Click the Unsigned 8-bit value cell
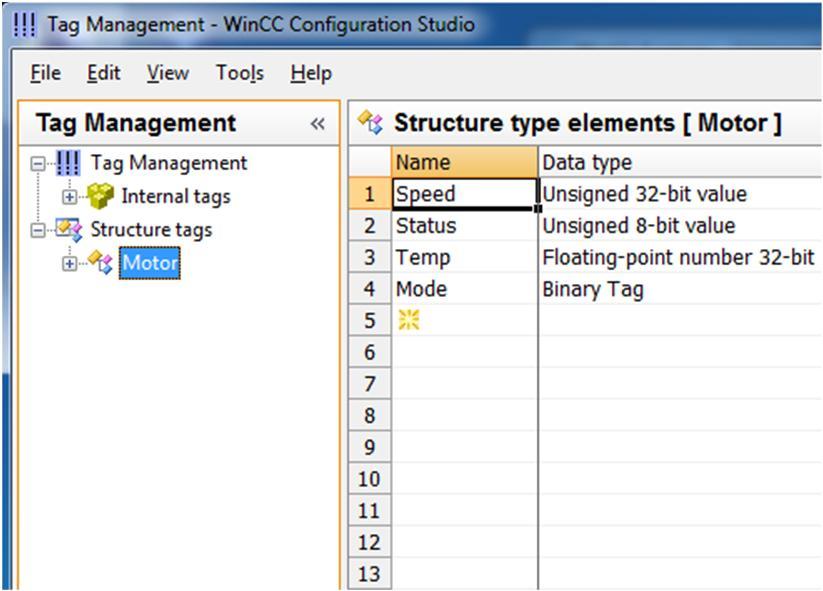823x591 pixels. pos(680,226)
